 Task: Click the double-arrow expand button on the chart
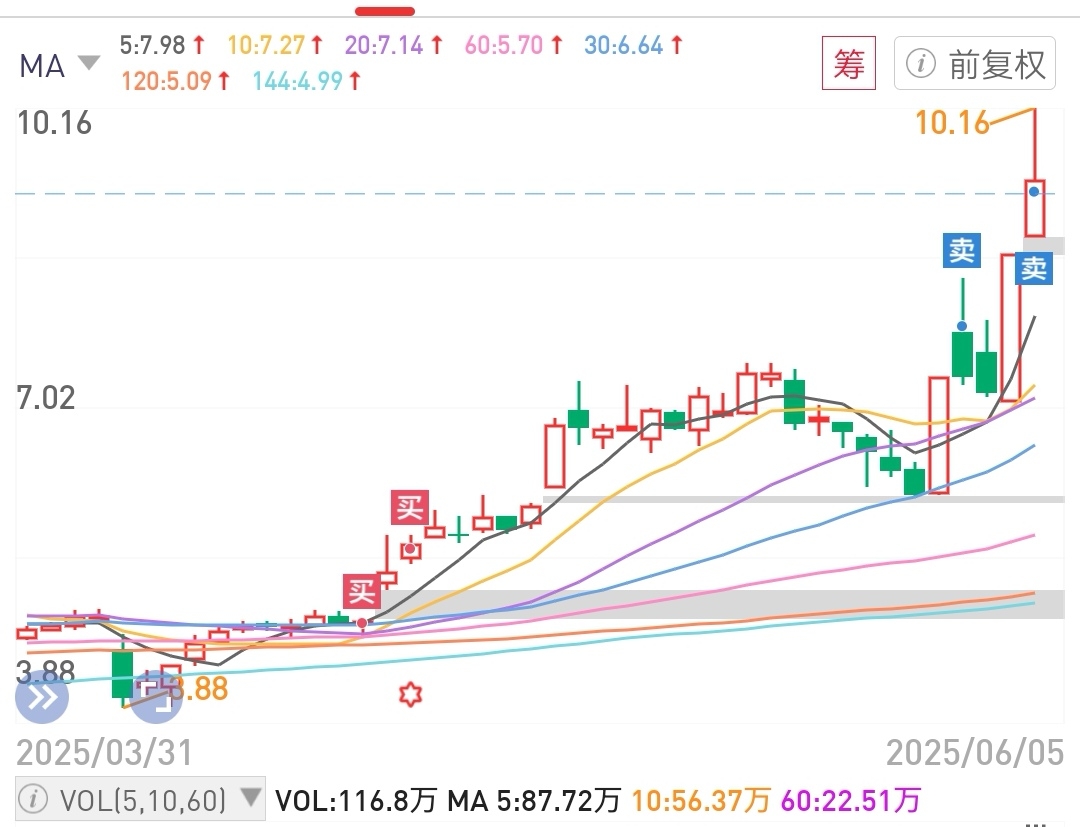42,698
